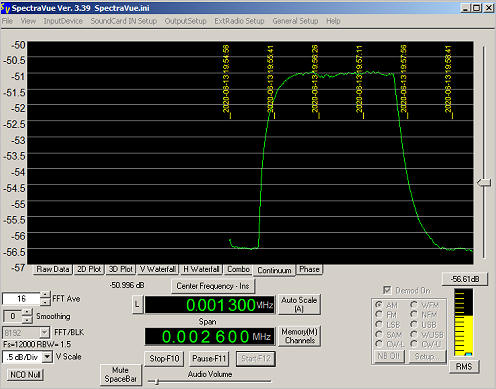Image resolution: width=496 pixels, height=389 pixels.
Task: Click the center frequency display 0.001300 MHz
Action: (210, 305)
